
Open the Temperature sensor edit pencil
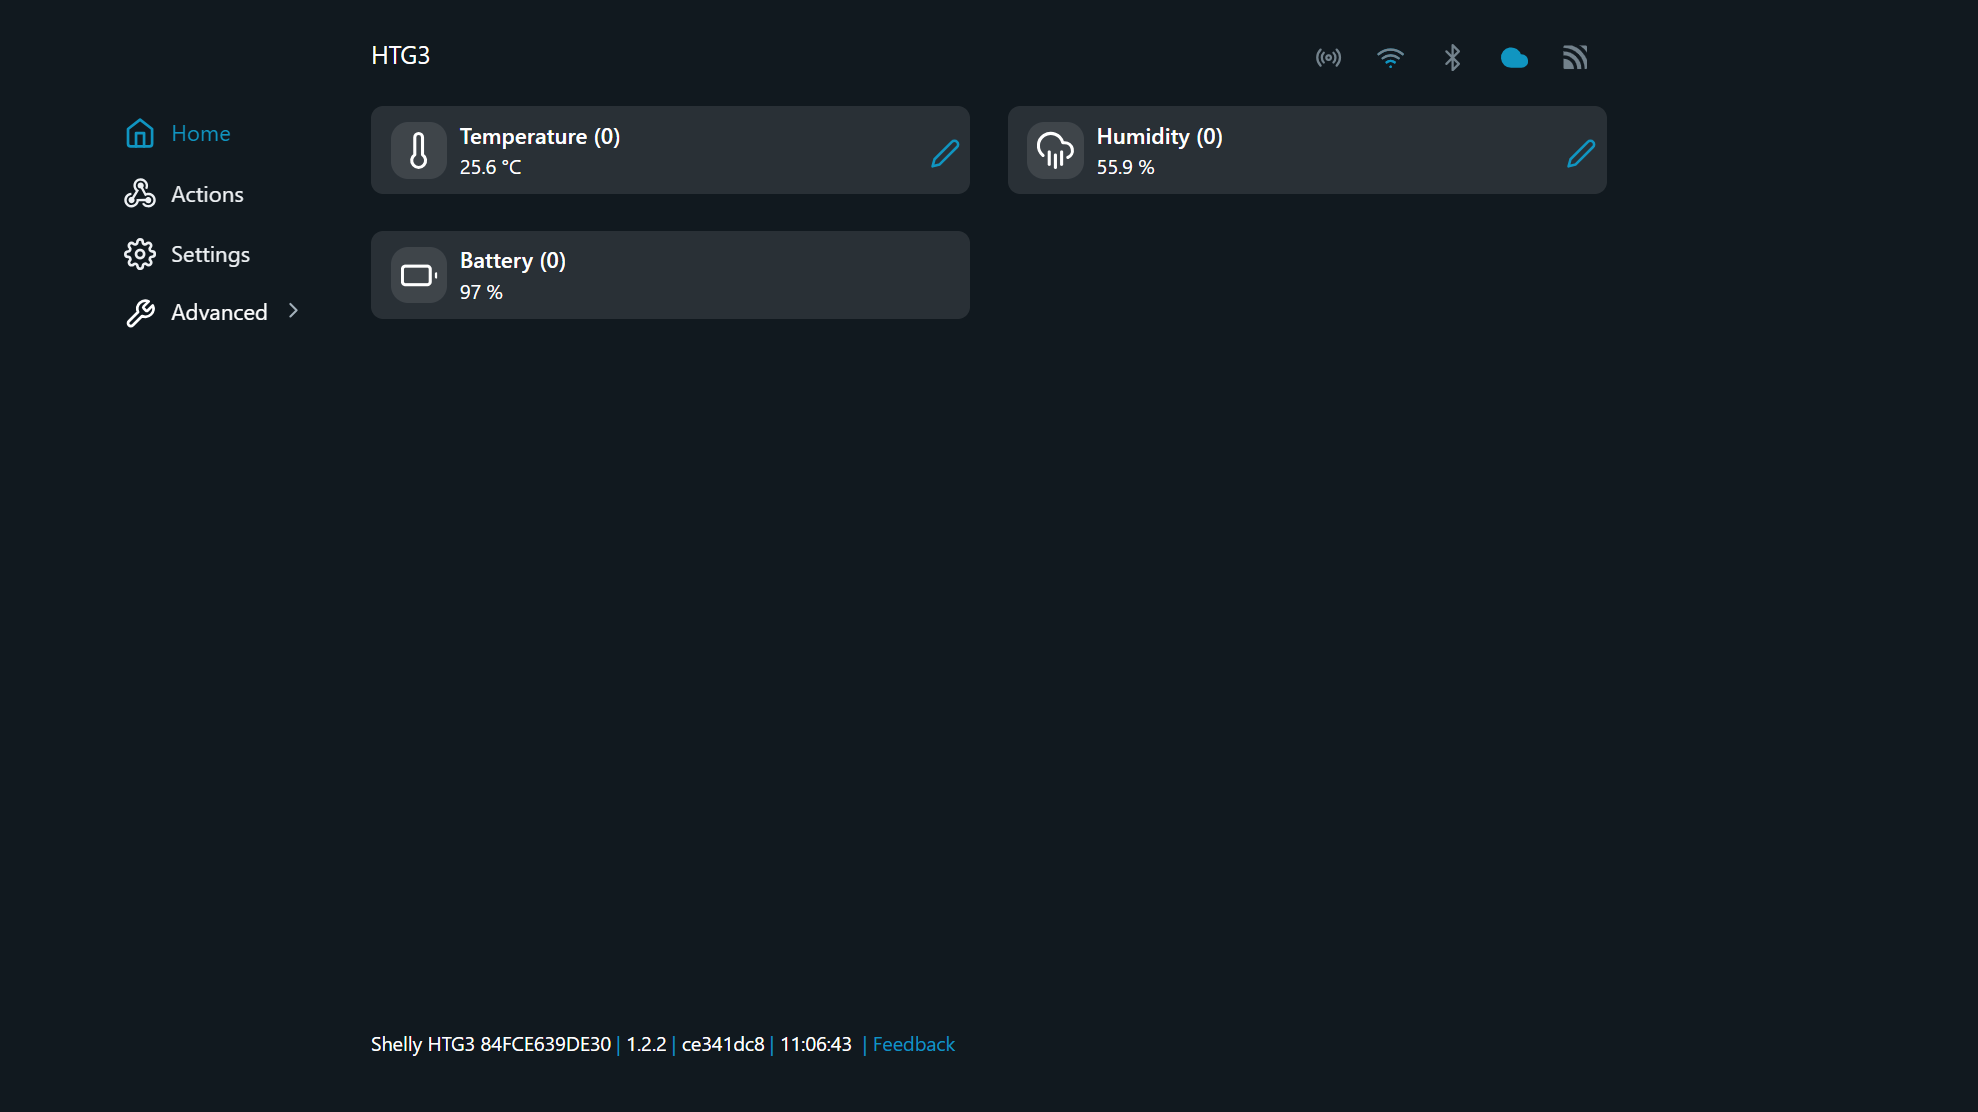point(944,154)
